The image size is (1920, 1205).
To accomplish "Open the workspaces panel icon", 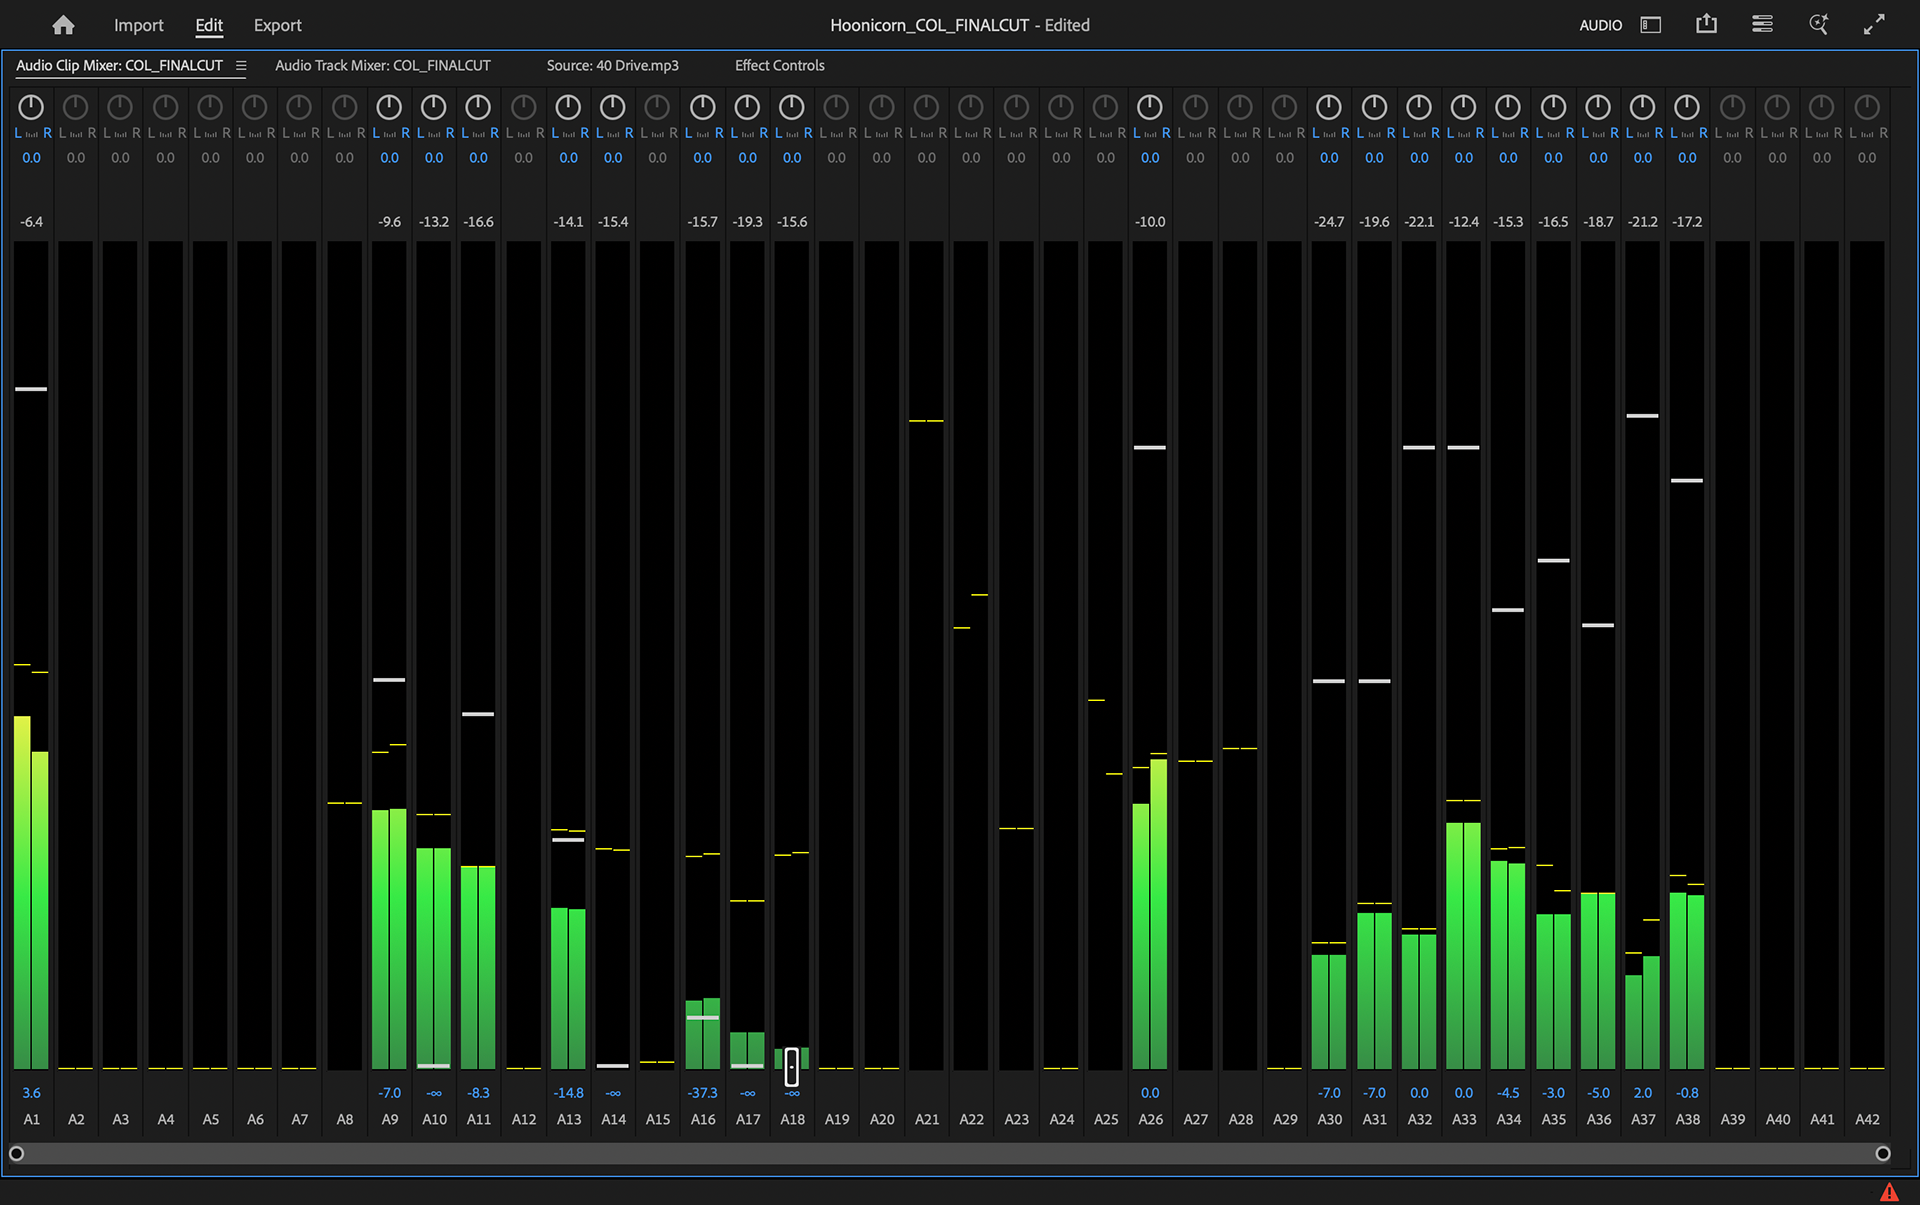I will pos(1651,25).
